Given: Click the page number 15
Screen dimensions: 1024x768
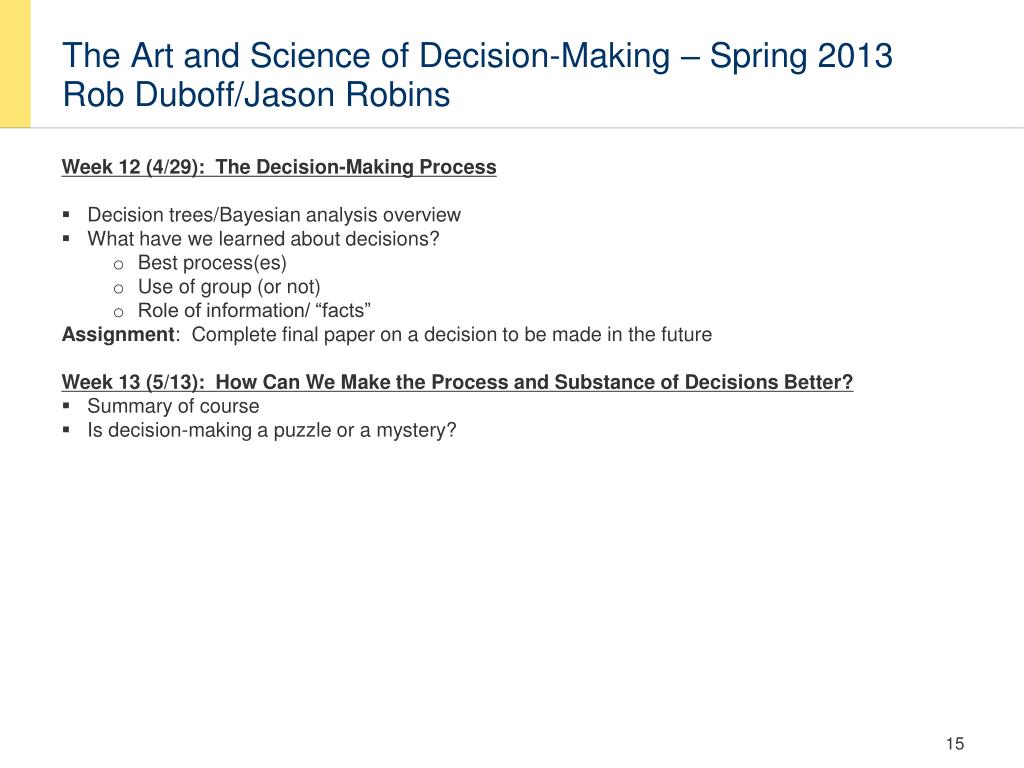Looking at the screenshot, I should click(x=955, y=744).
